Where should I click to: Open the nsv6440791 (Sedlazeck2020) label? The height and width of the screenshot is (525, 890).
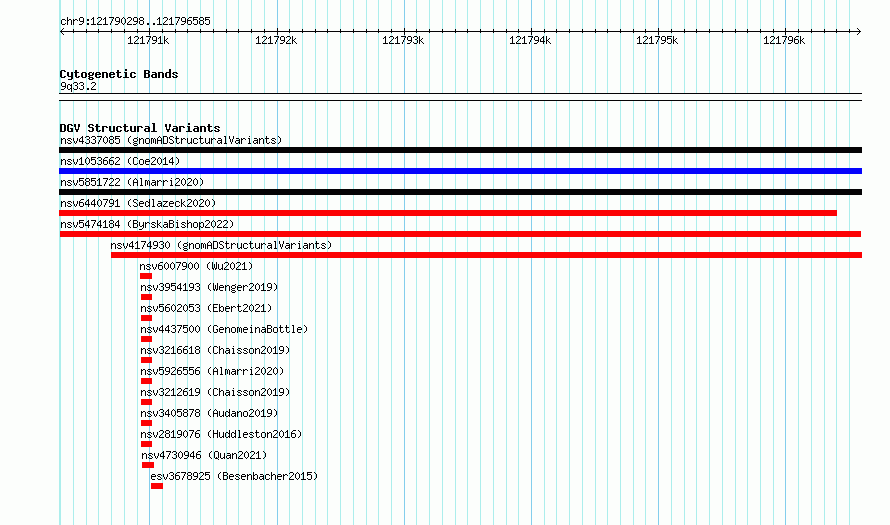tap(138, 203)
